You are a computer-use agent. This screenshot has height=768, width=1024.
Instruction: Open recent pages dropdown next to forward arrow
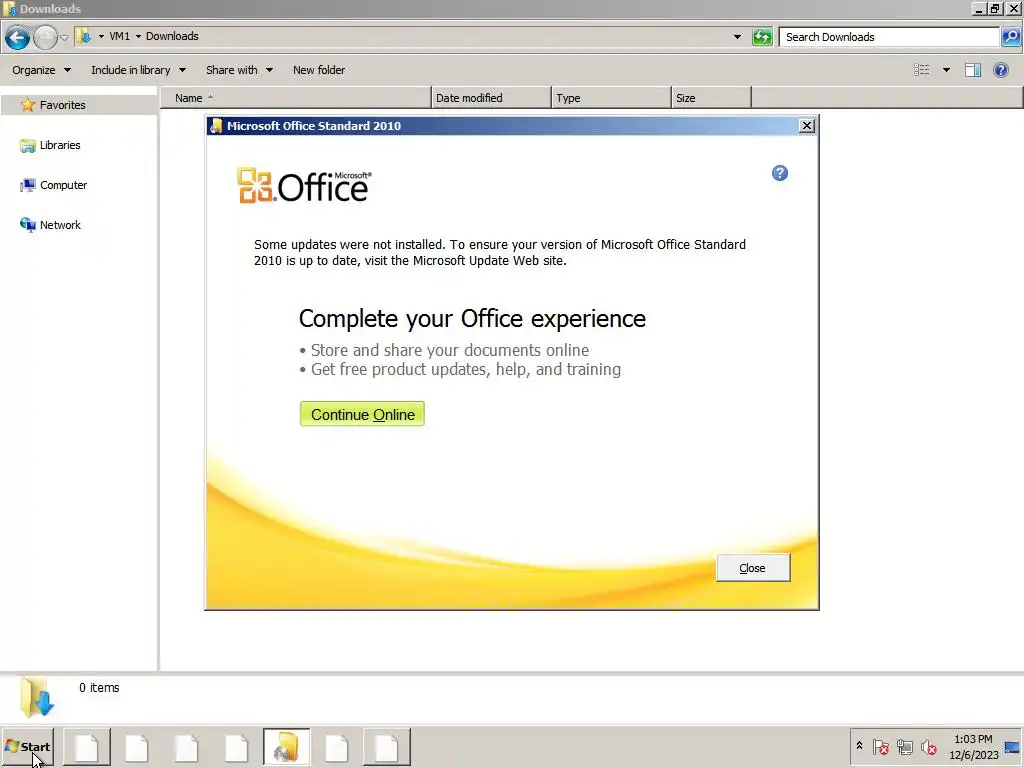[64, 37]
